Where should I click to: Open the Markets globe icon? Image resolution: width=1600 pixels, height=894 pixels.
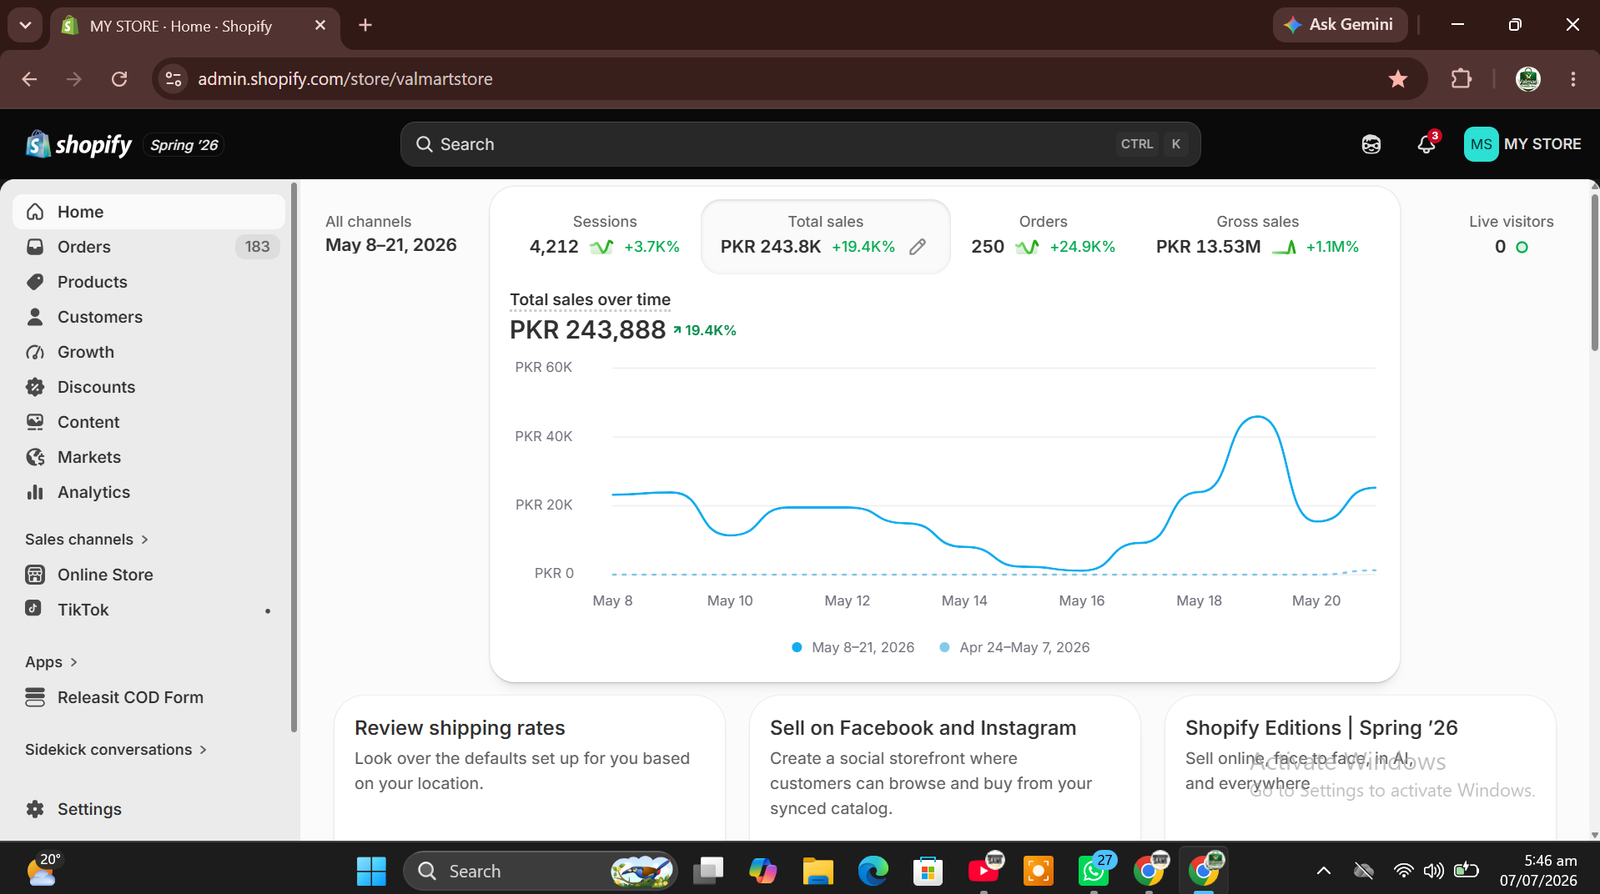coord(35,457)
